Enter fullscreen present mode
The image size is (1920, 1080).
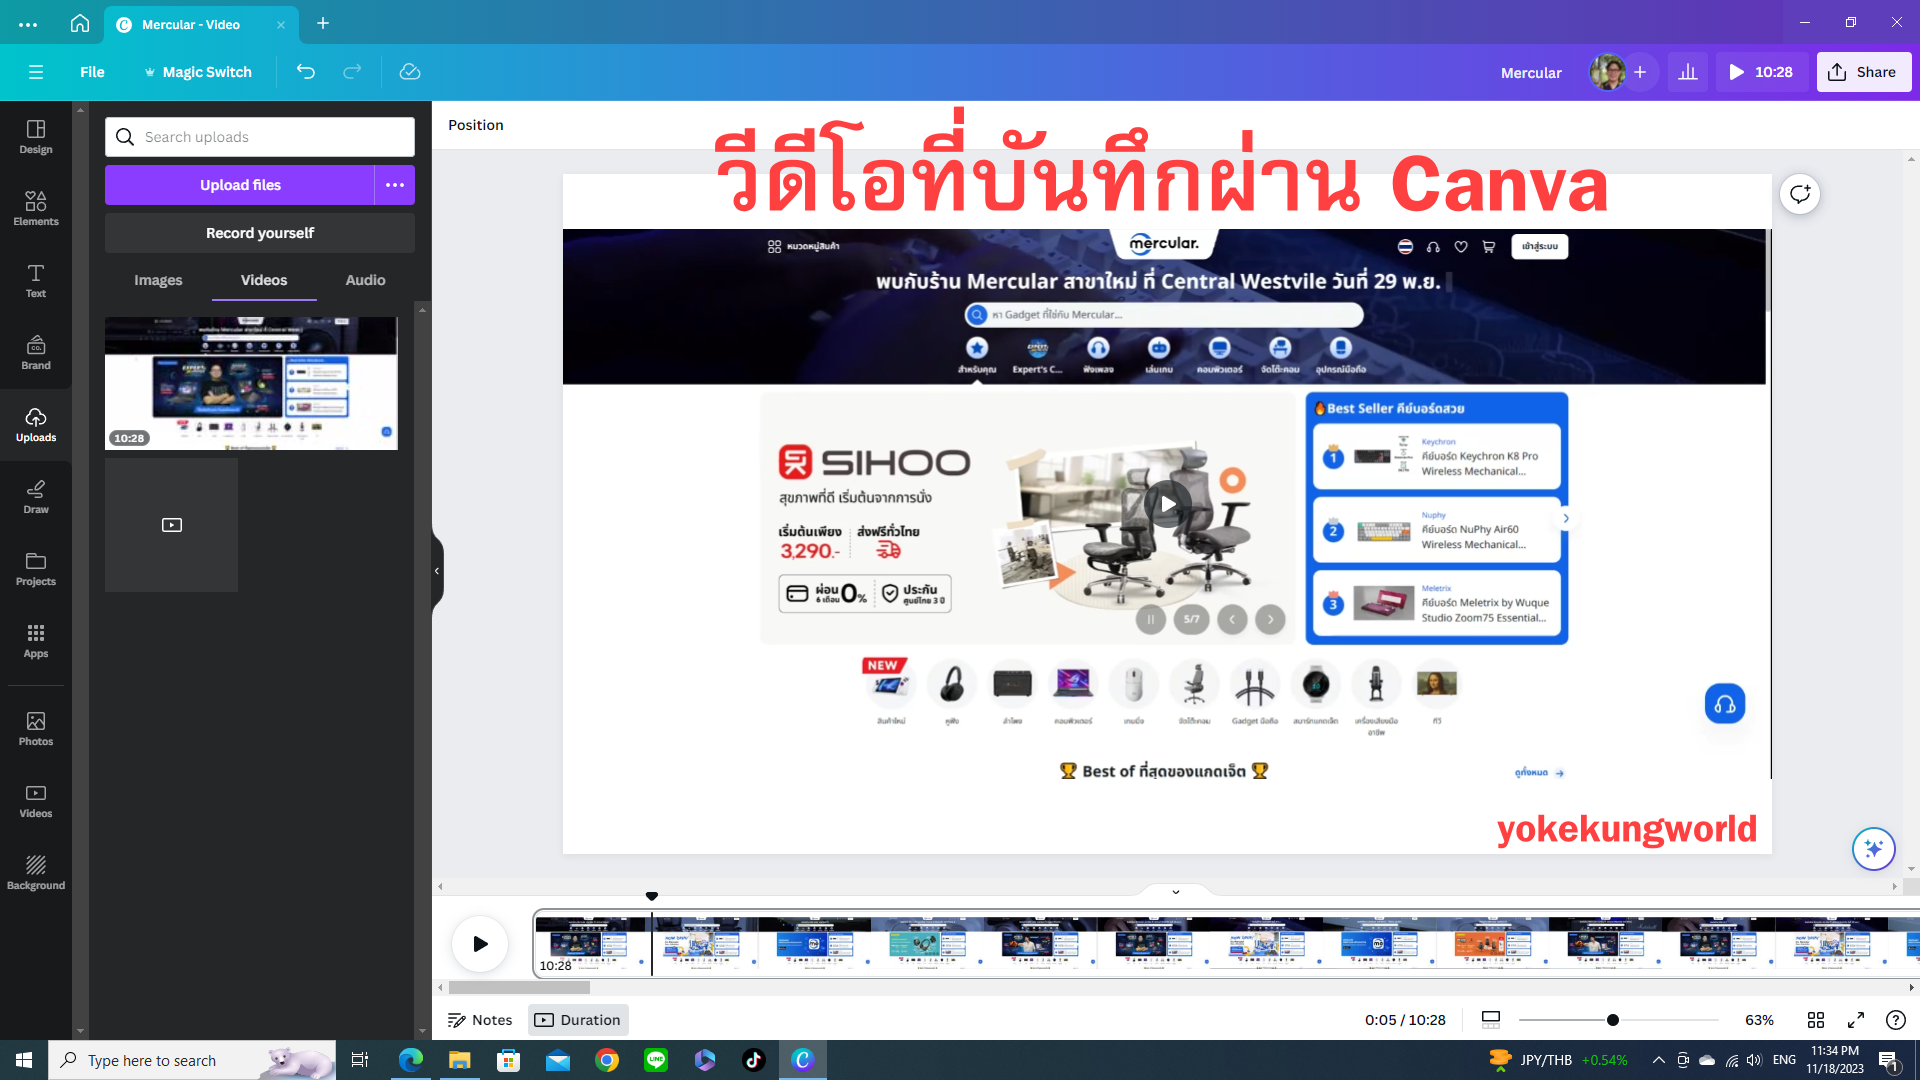(x=1856, y=1020)
